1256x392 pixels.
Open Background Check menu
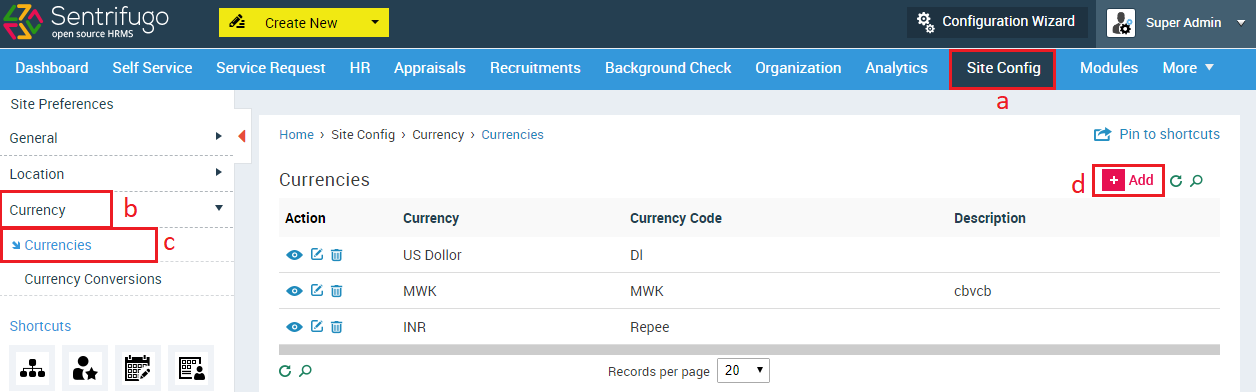[x=668, y=68]
